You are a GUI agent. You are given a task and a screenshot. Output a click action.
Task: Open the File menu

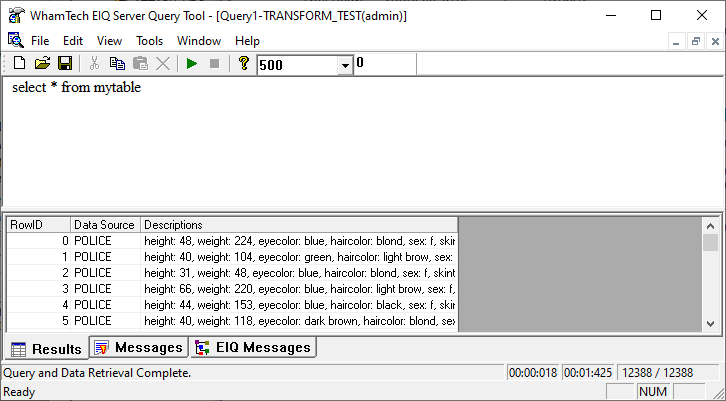point(40,41)
